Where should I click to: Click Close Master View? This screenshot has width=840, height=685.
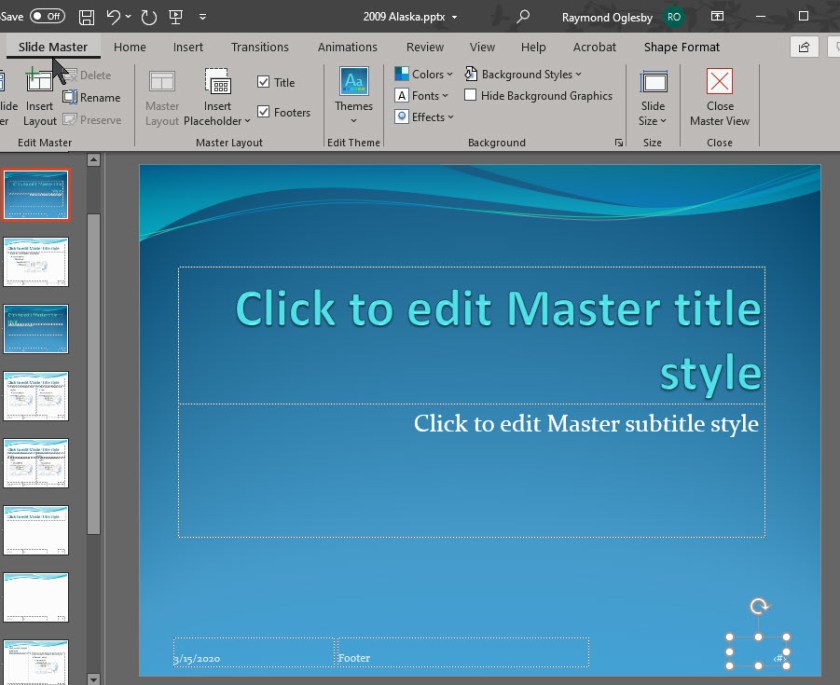[719, 95]
